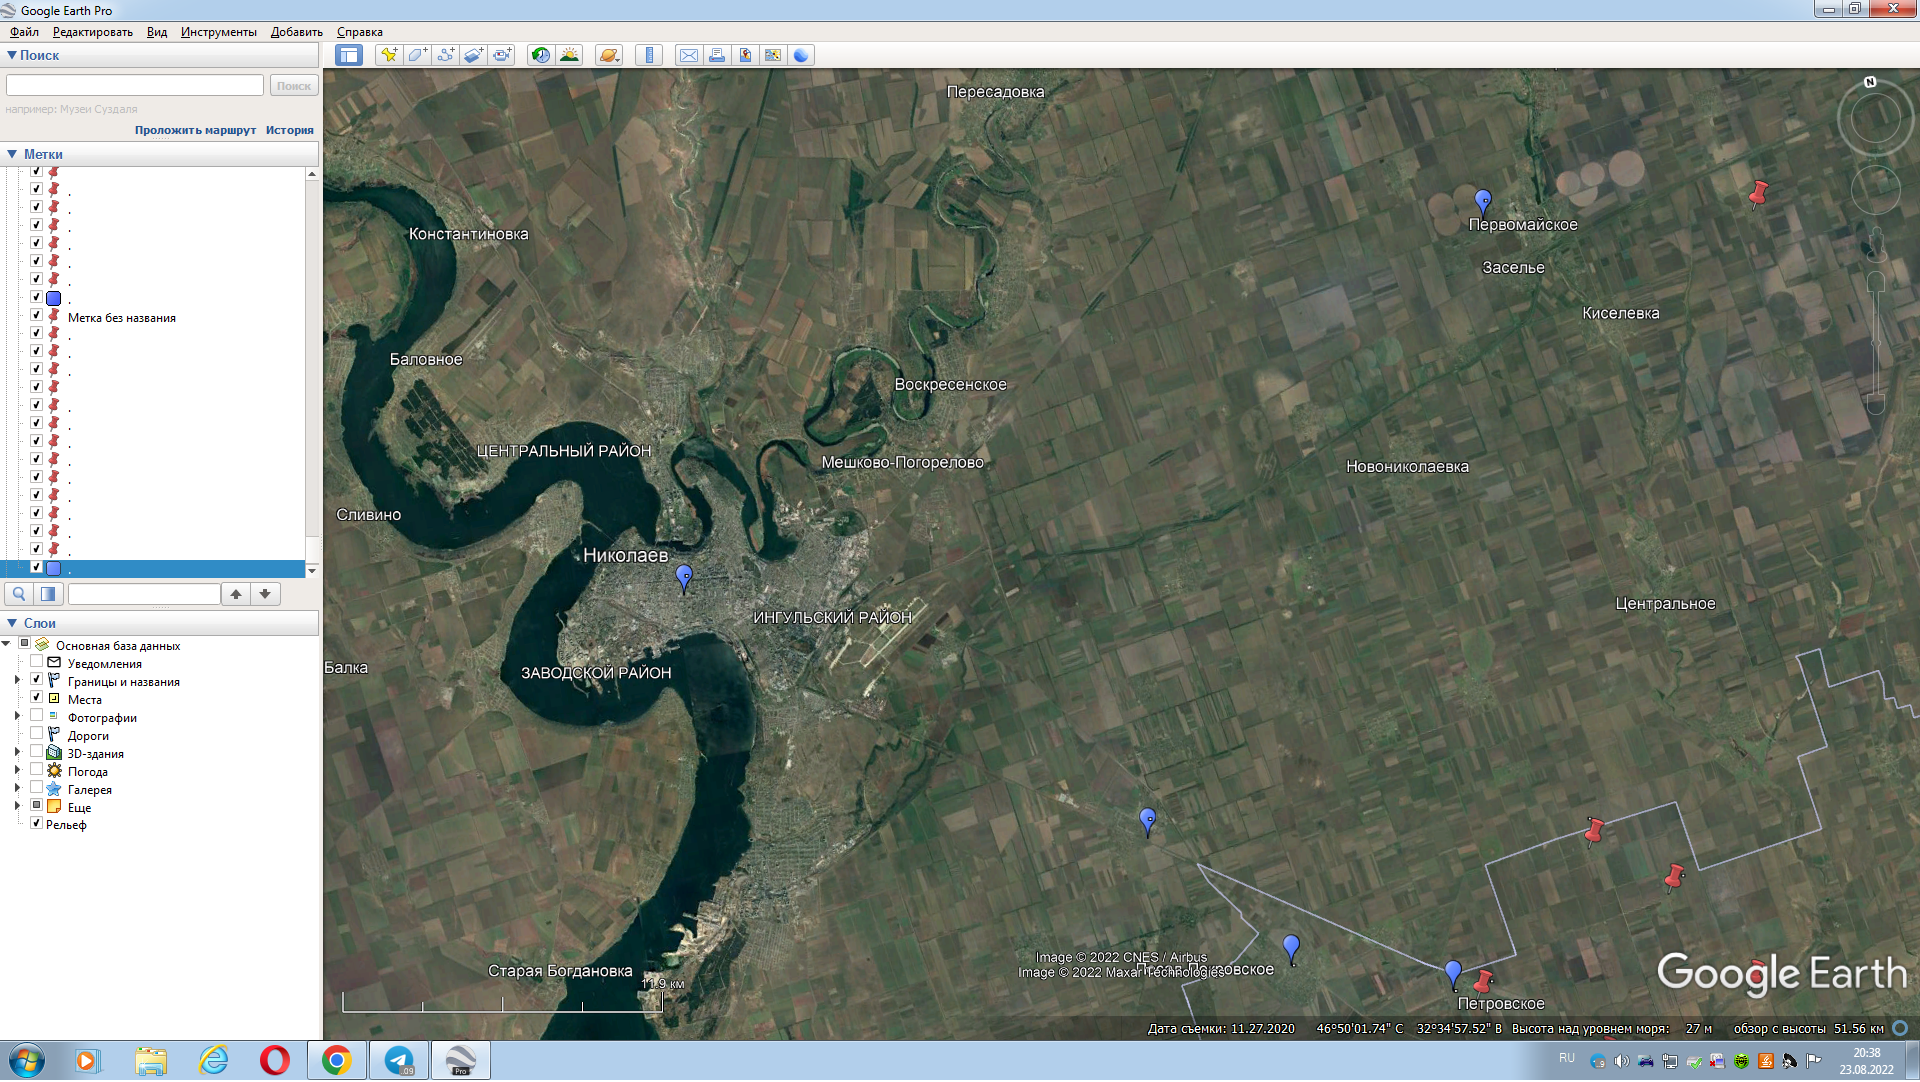Click the Print toolbar icon

(717, 56)
